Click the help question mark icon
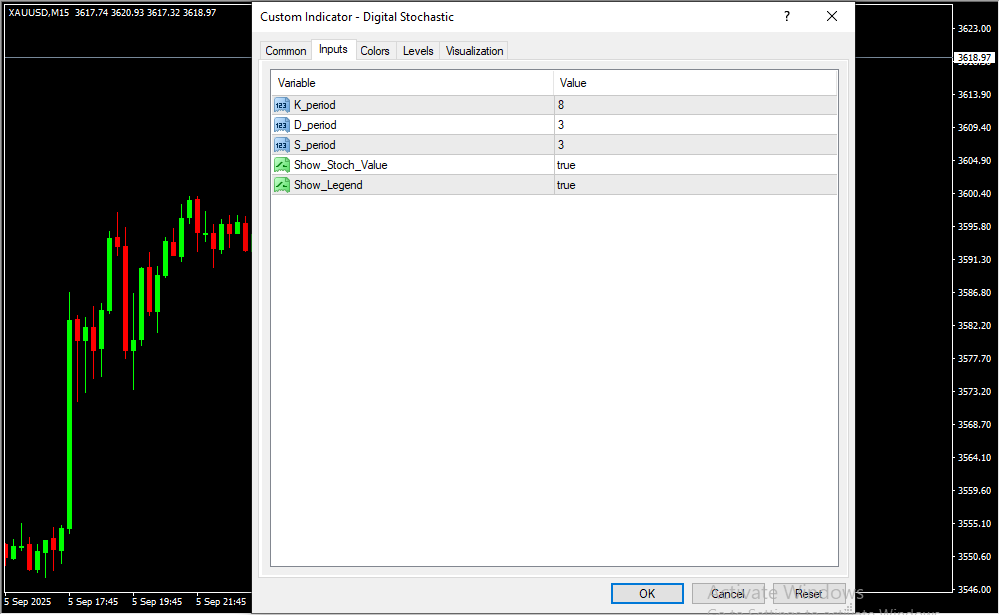The width and height of the screenshot is (1000, 615). click(787, 17)
